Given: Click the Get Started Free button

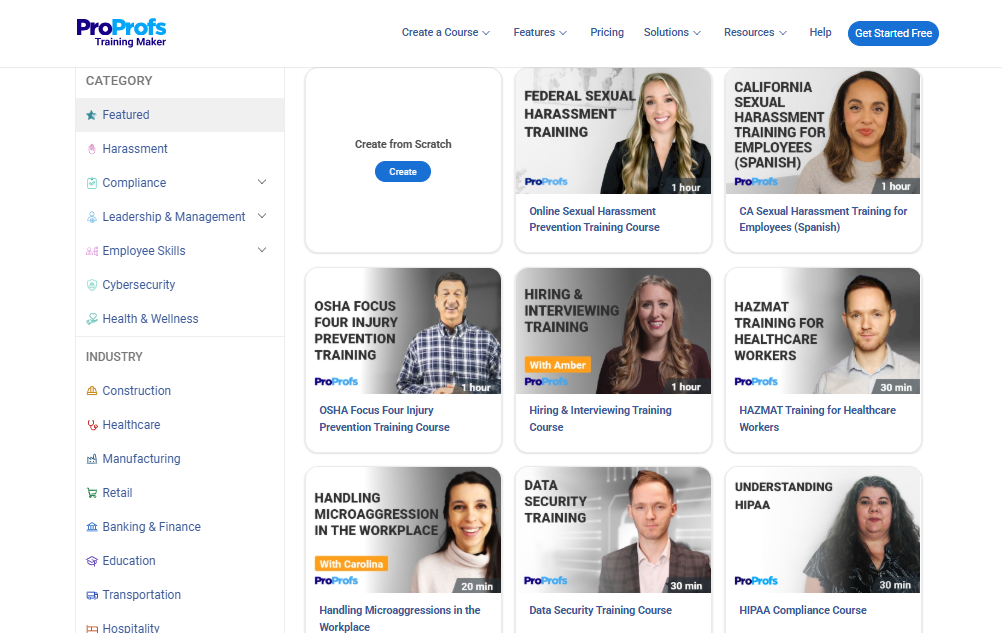Looking at the screenshot, I should pos(893,33).
